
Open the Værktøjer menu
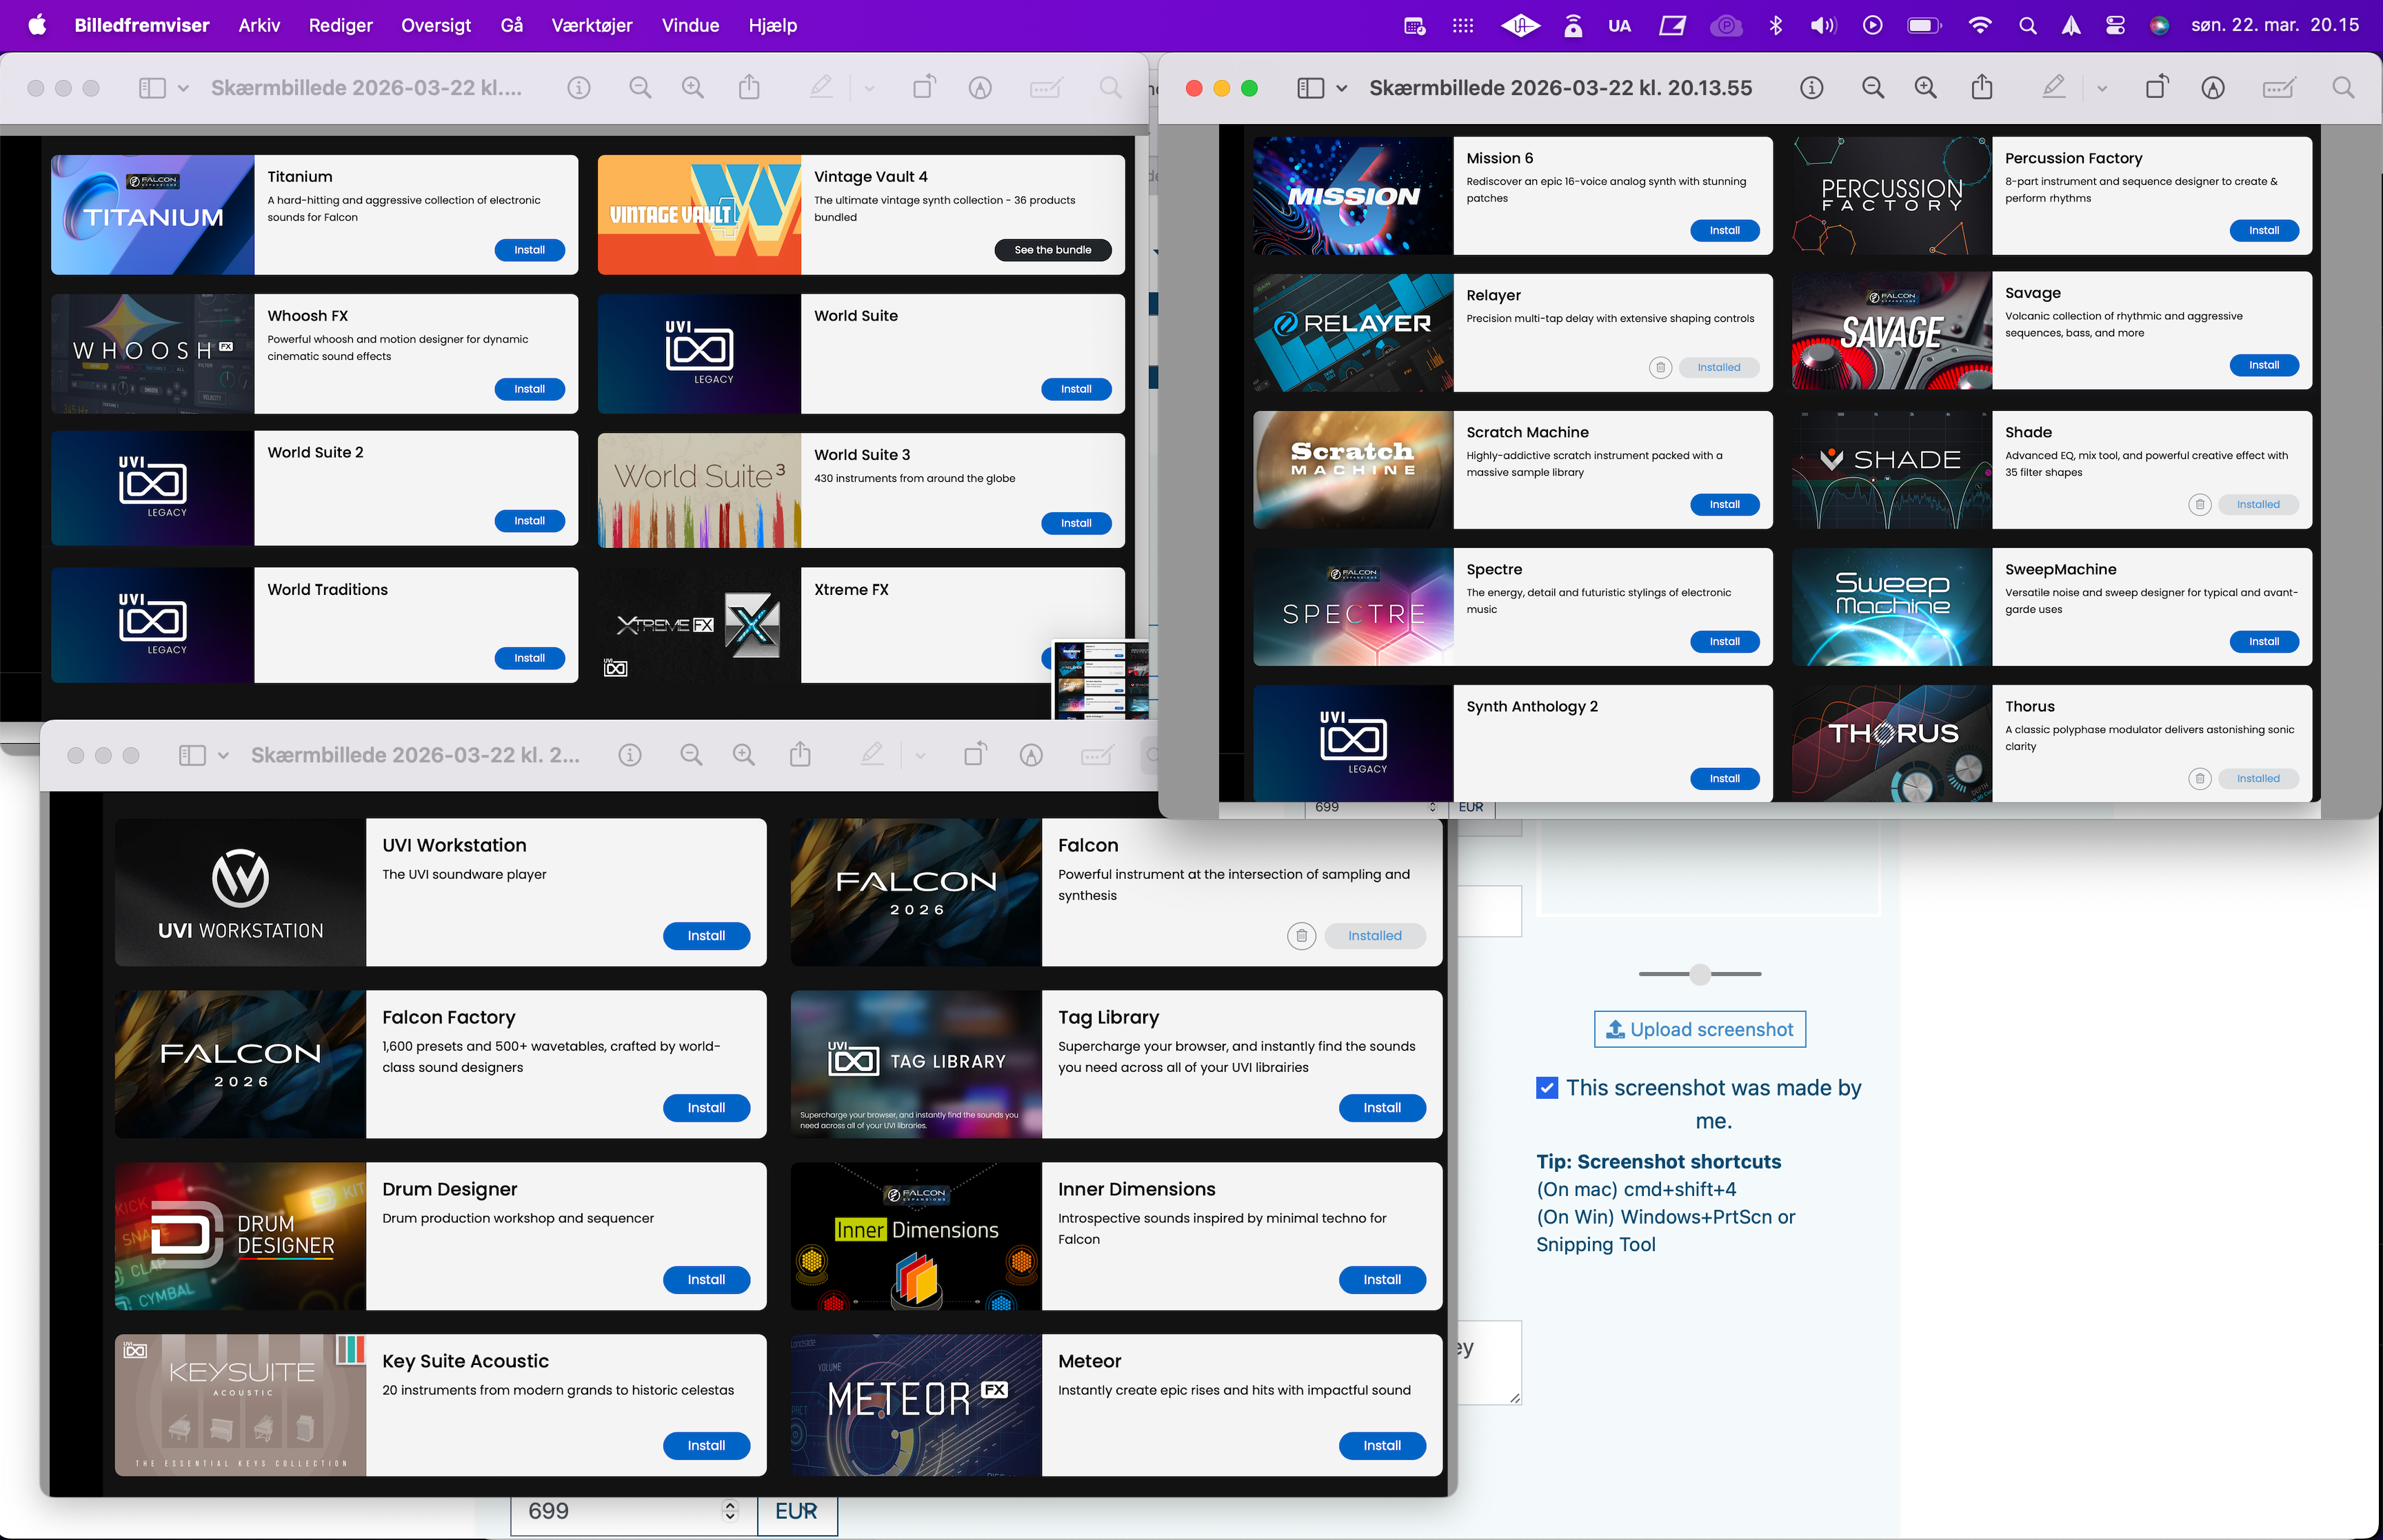[592, 26]
